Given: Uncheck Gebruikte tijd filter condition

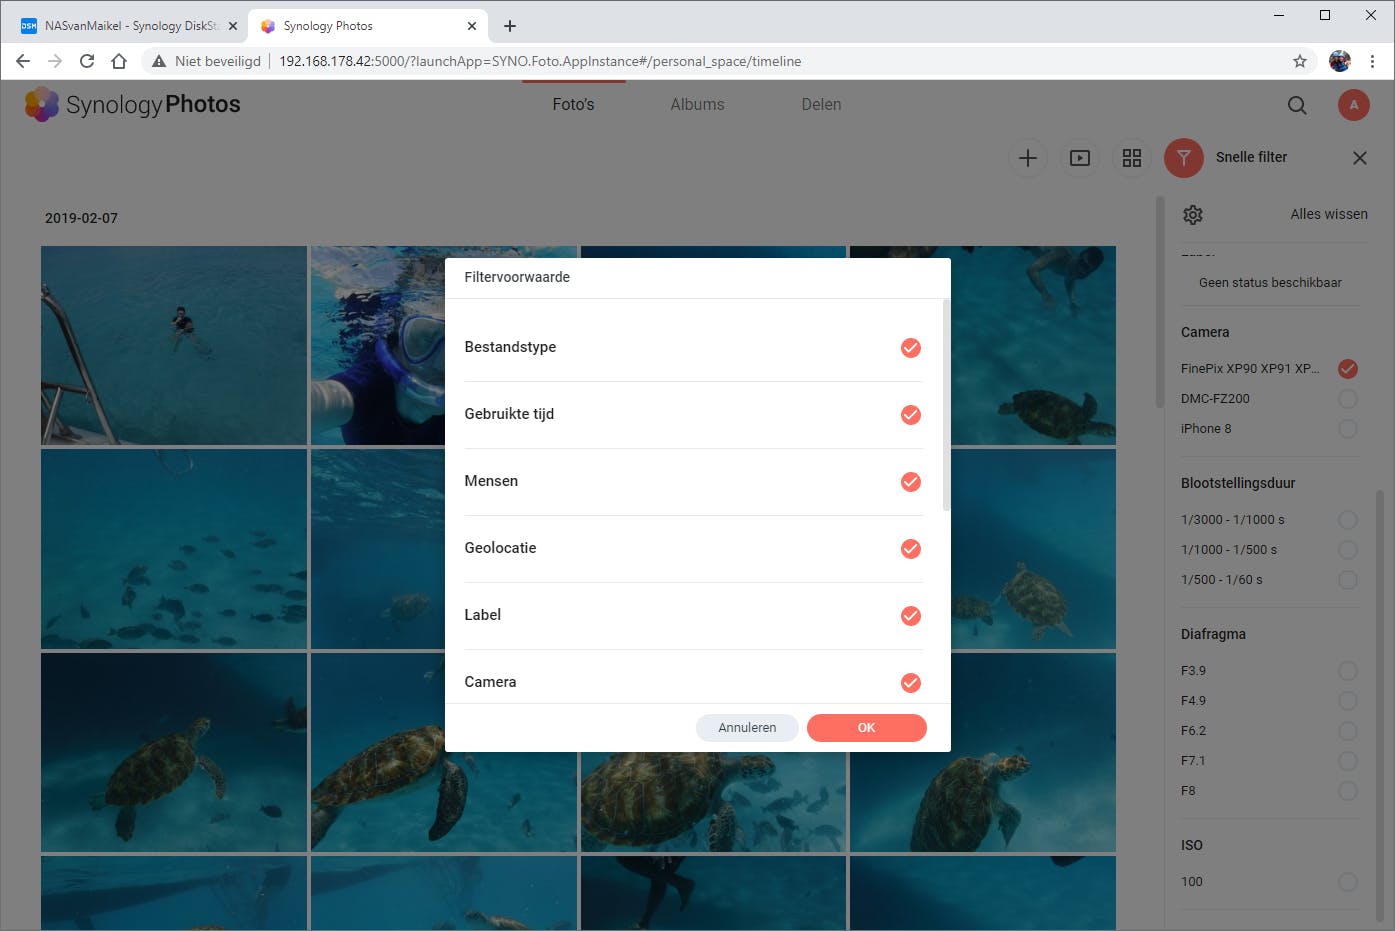Looking at the screenshot, I should tap(911, 415).
